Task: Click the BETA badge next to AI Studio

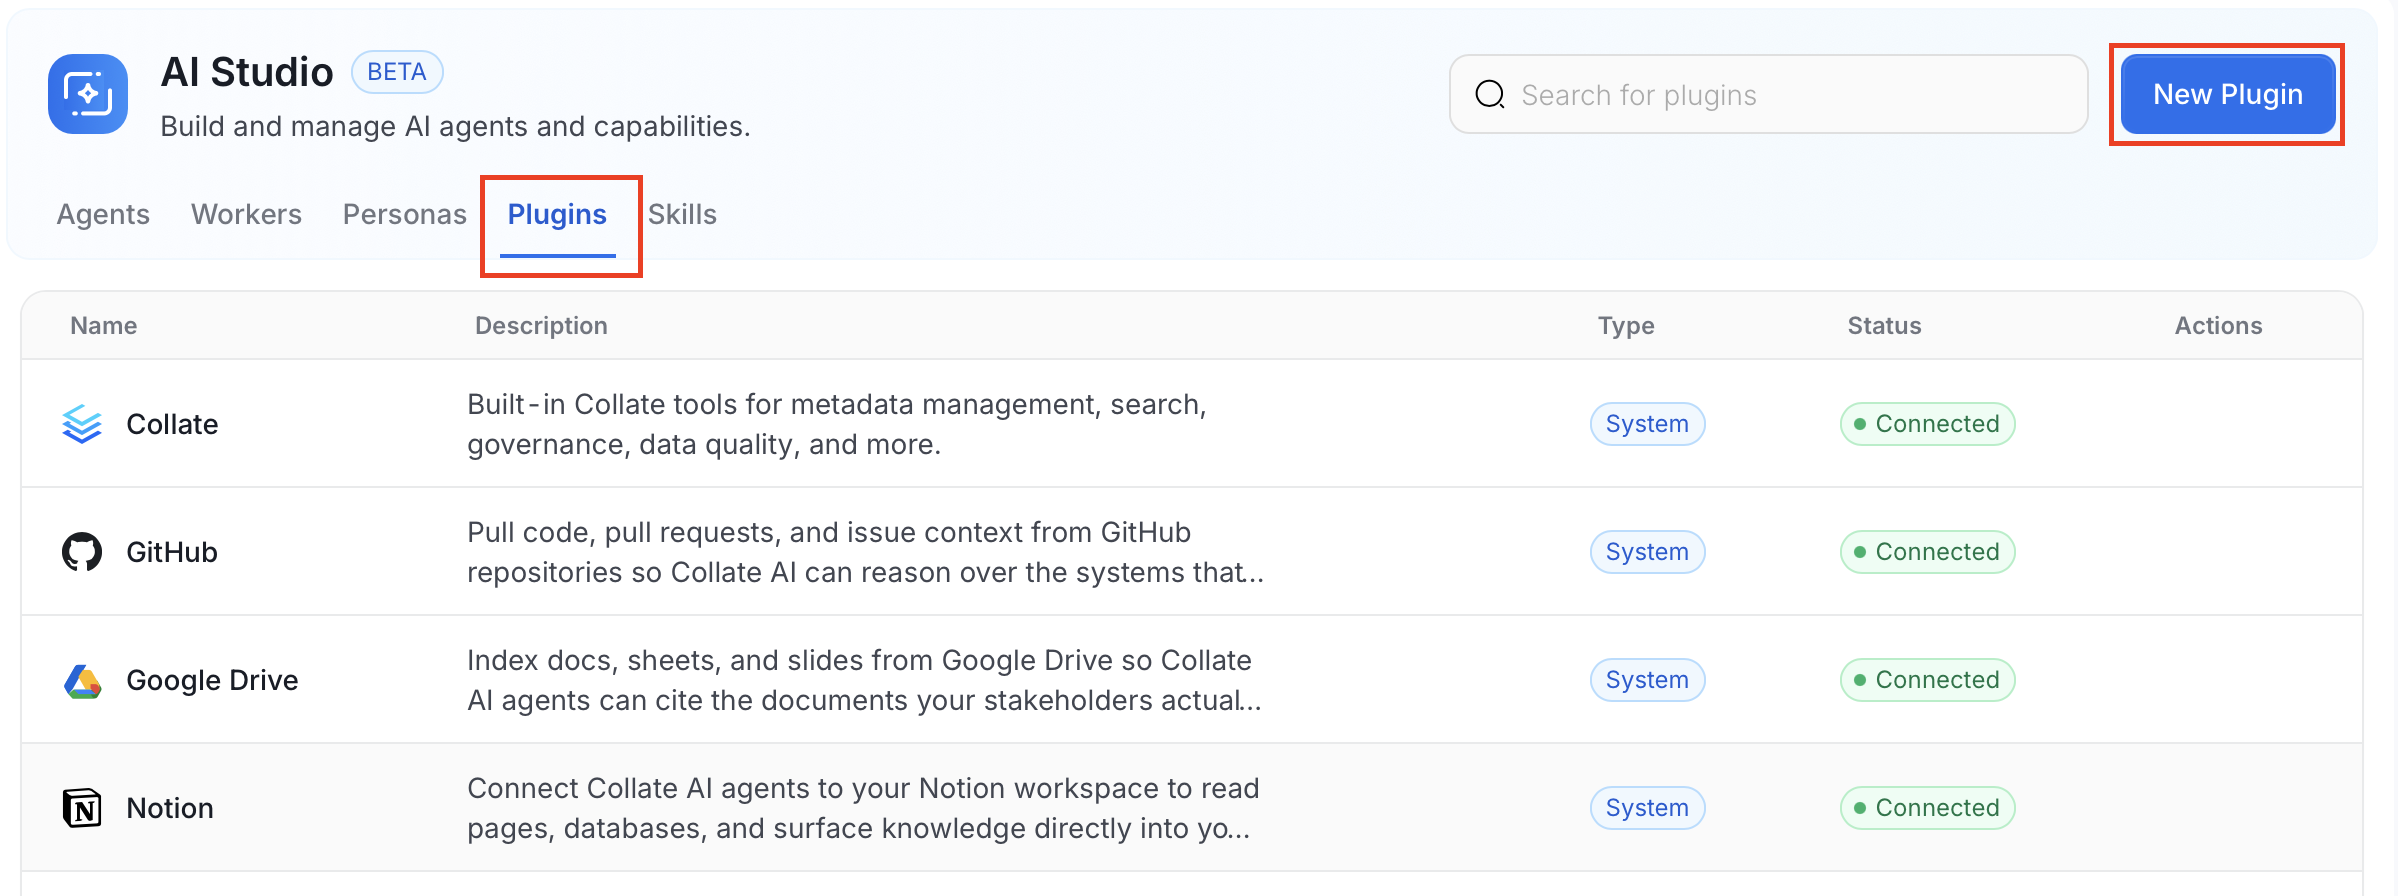Action: pyautogui.click(x=397, y=72)
